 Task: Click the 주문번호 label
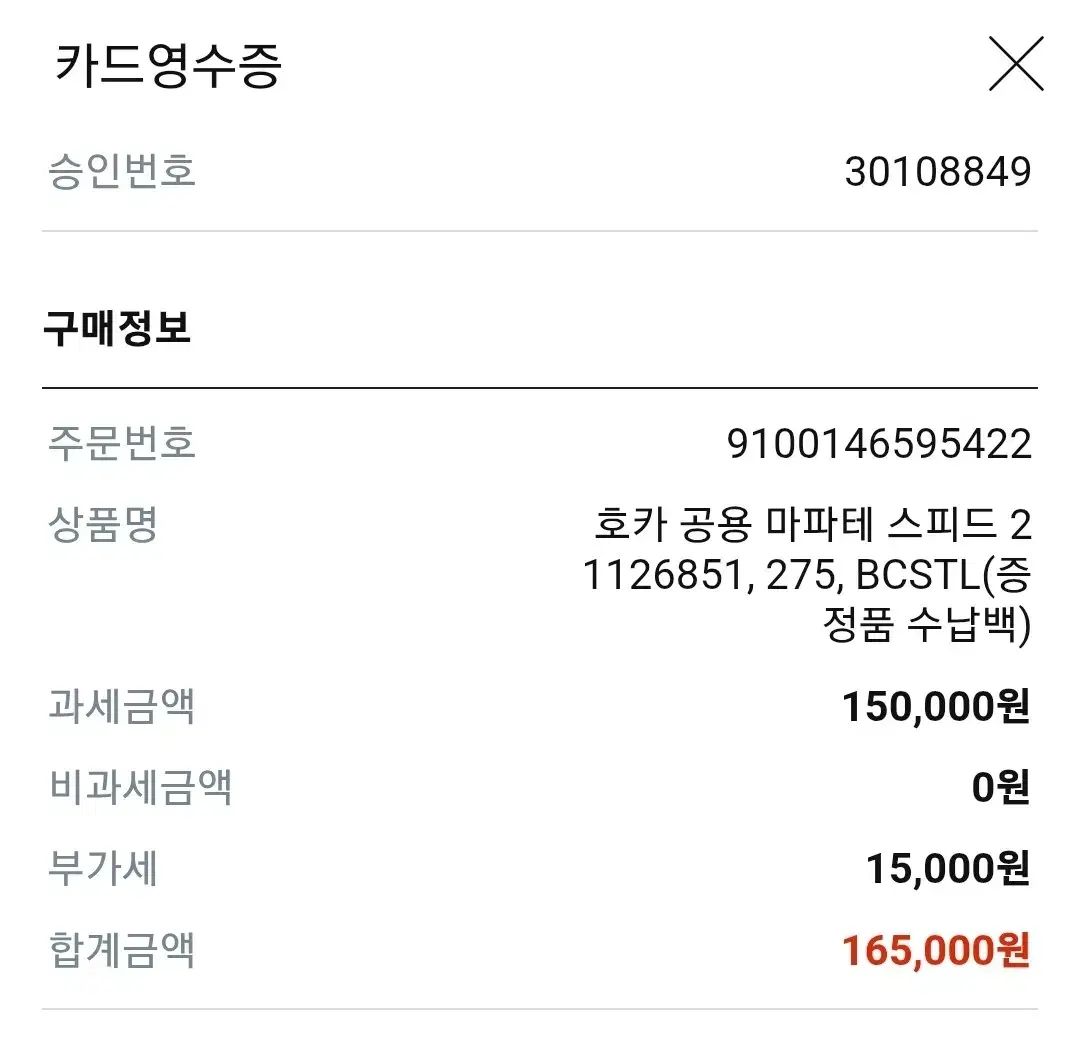(x=122, y=442)
